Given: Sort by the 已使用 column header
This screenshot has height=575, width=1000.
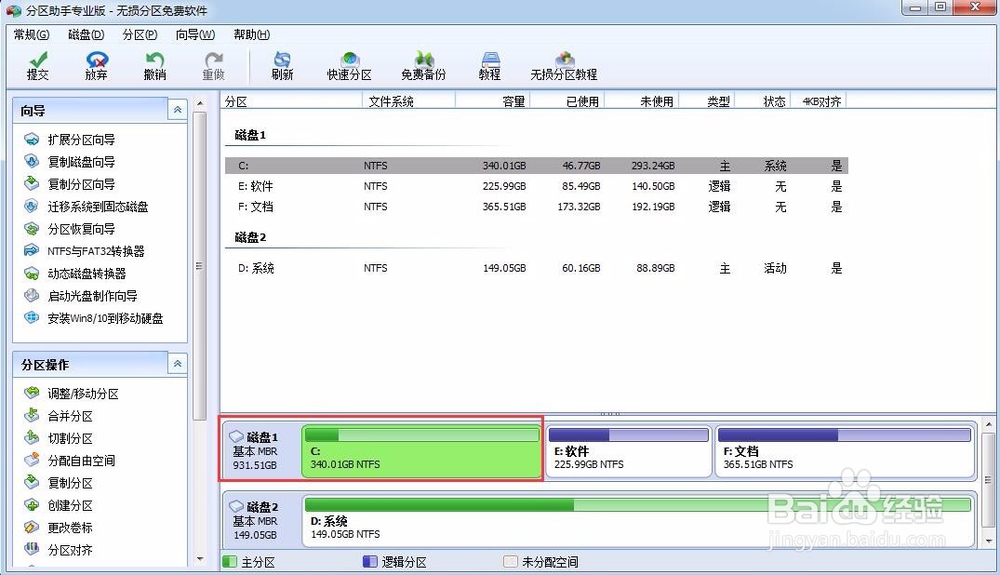Looking at the screenshot, I should coord(567,101).
